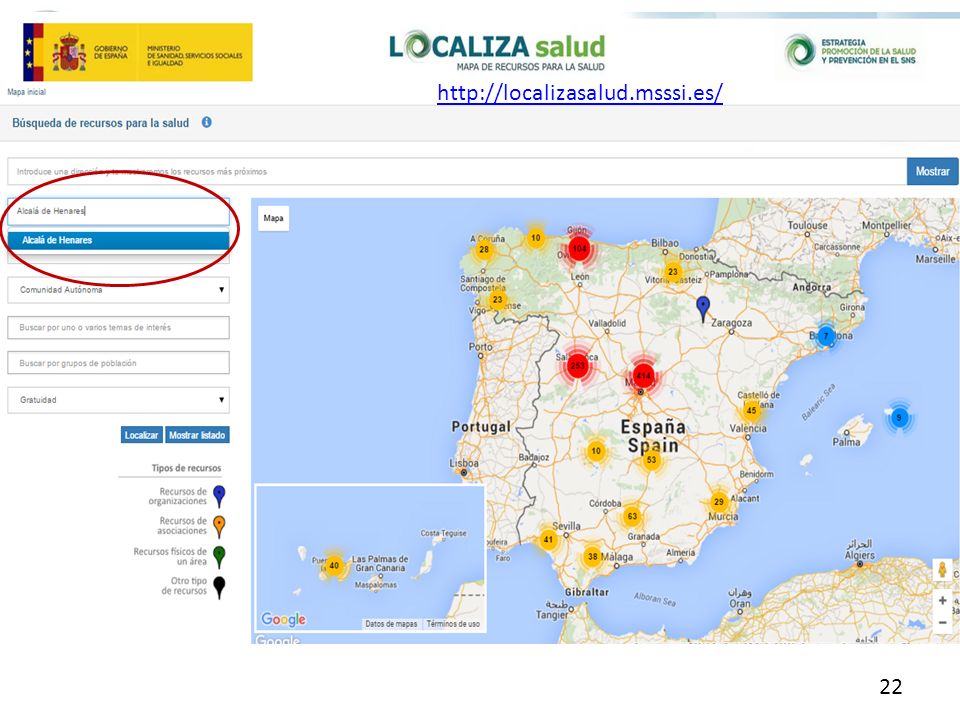Click the Gobierno de España ministry logo

(138, 52)
